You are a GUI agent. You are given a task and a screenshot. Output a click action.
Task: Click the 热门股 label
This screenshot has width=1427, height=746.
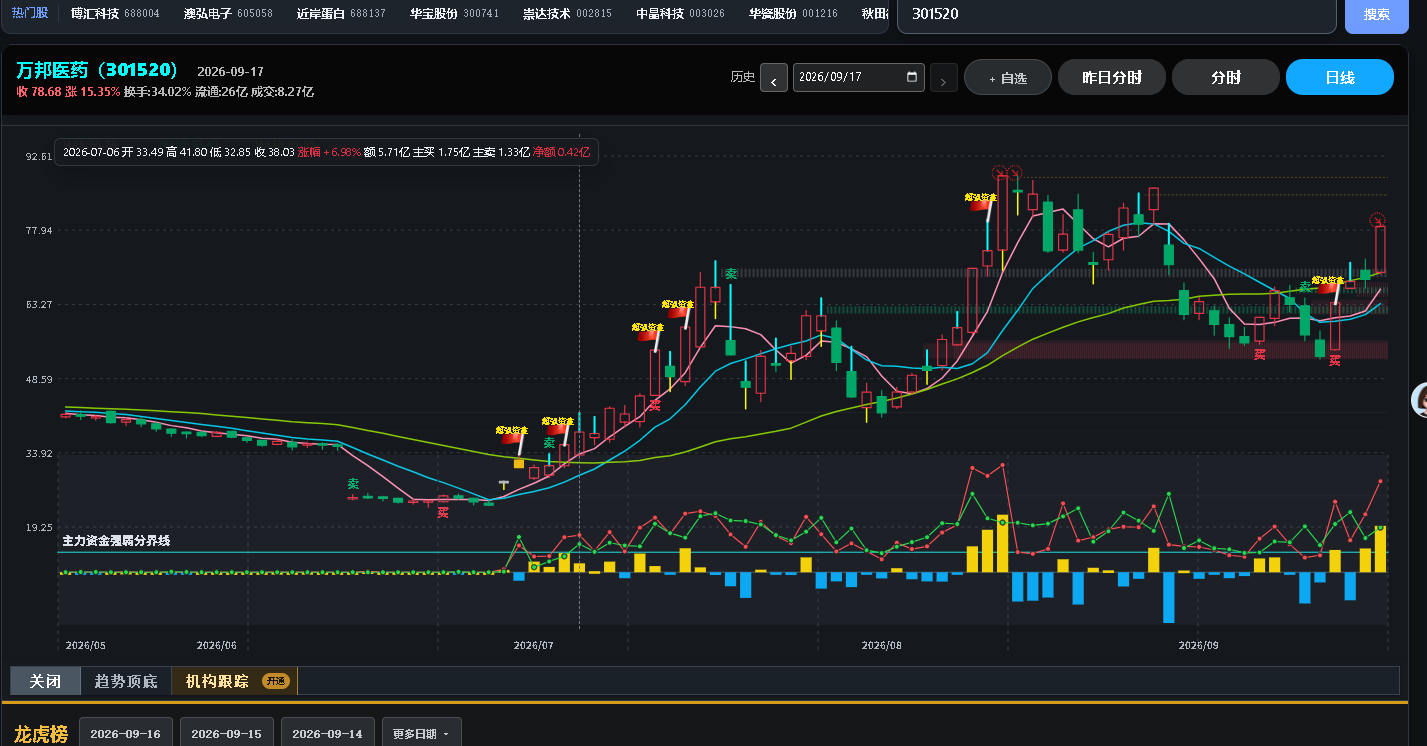pyautogui.click(x=29, y=14)
